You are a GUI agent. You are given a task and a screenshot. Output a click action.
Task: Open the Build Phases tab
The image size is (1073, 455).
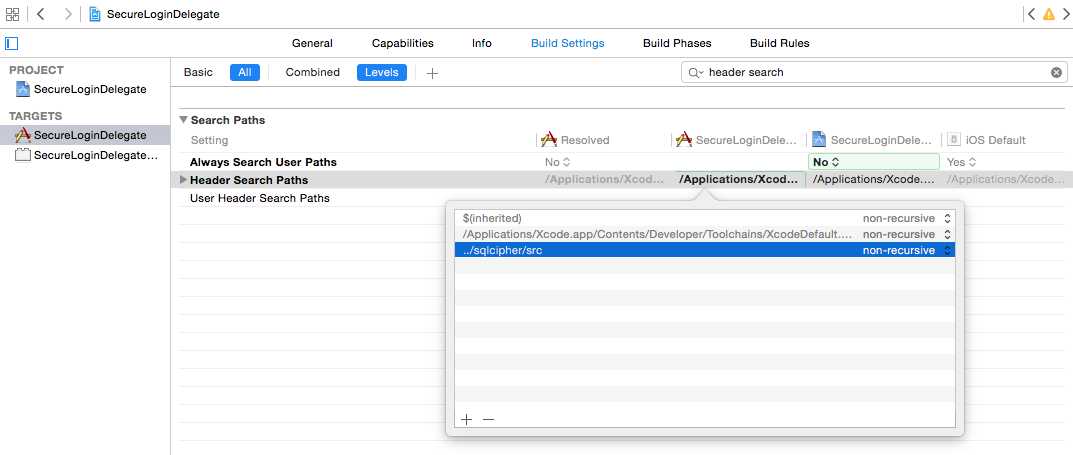677,43
